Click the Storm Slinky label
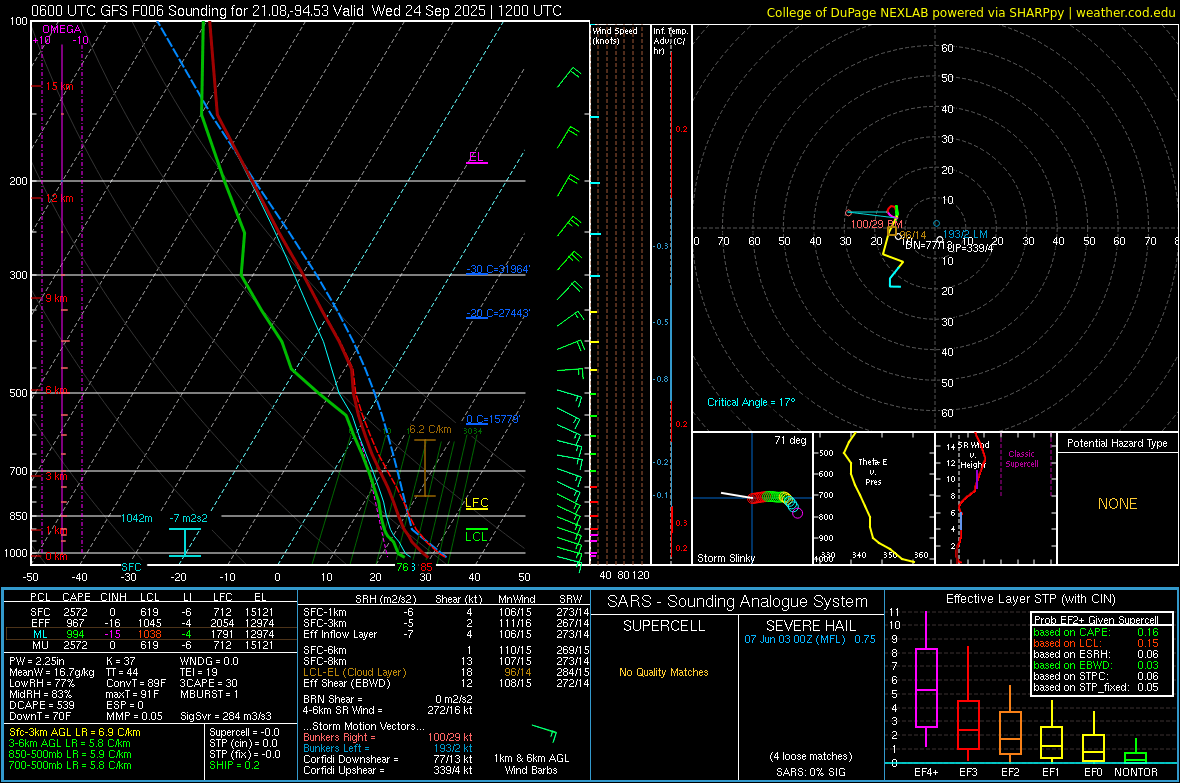 click(x=725, y=558)
